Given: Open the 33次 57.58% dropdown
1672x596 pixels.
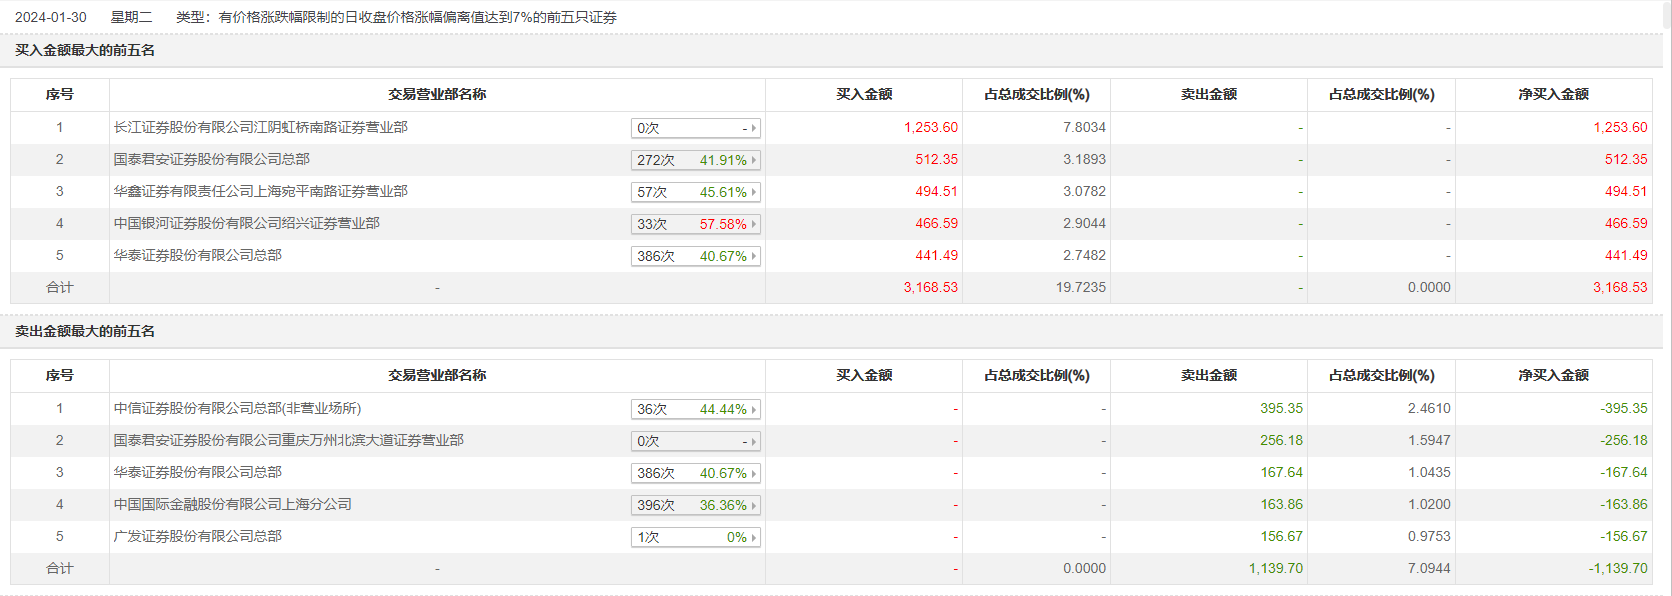Looking at the screenshot, I should point(696,224).
